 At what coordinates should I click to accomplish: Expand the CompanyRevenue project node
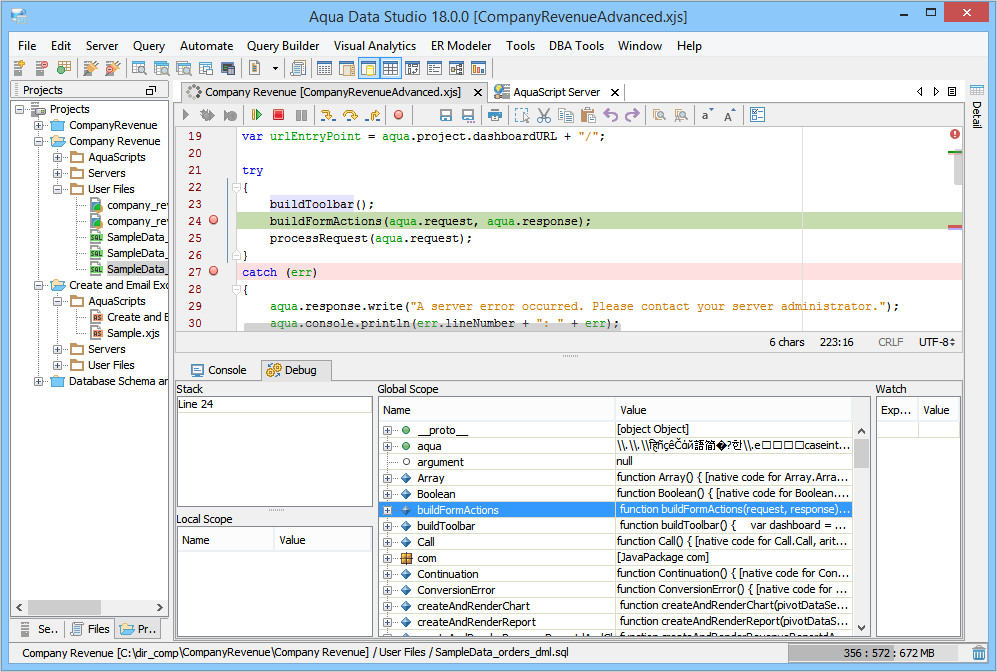point(39,125)
